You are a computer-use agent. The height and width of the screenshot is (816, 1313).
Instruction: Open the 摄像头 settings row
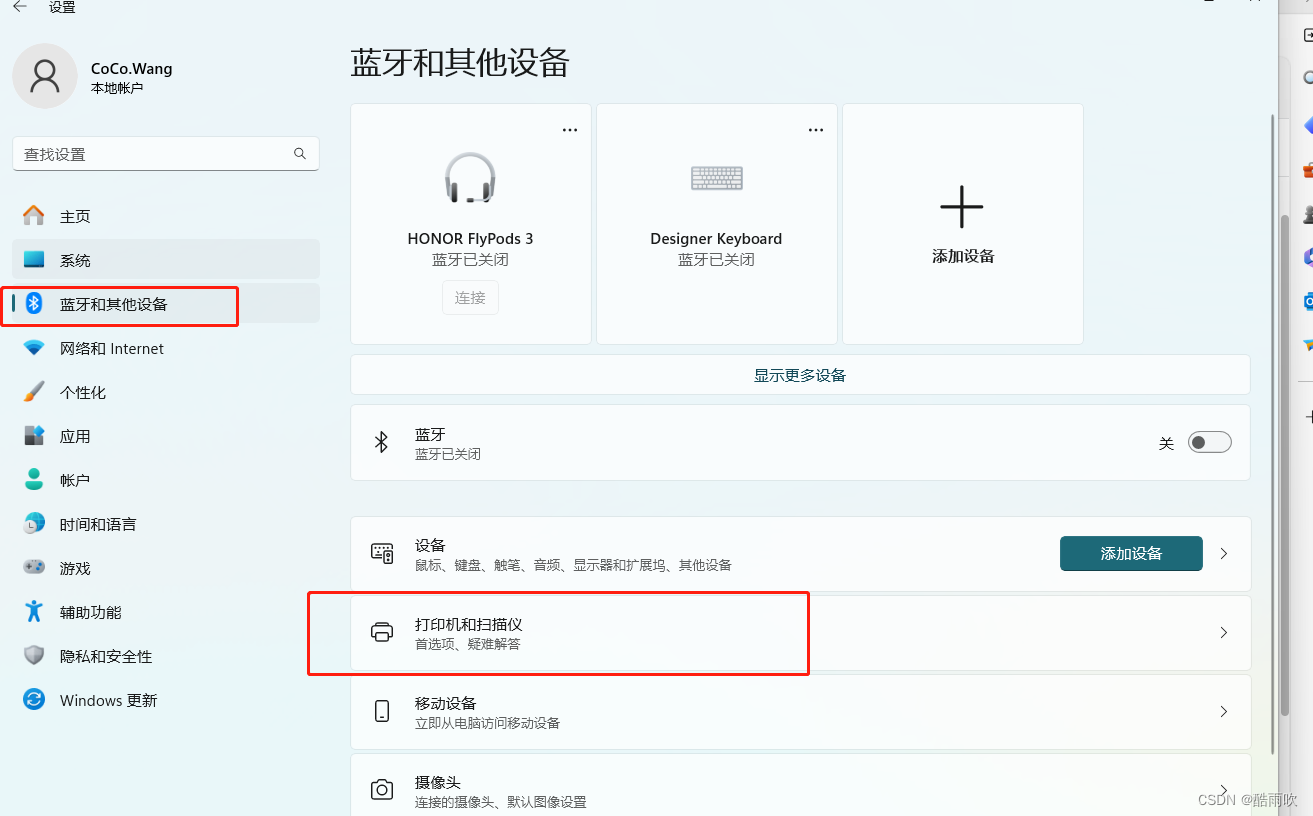800,786
